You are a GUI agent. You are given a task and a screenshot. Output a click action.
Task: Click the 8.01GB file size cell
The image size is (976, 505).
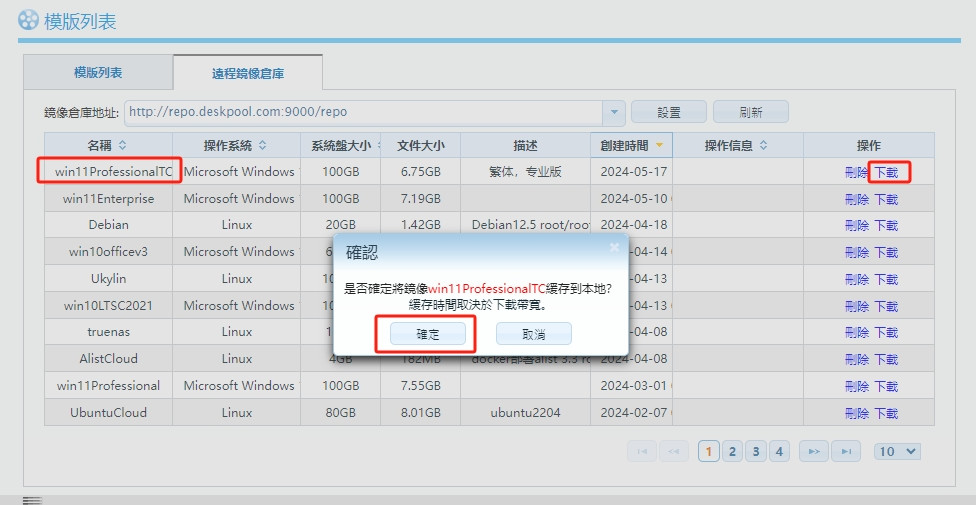click(x=421, y=412)
